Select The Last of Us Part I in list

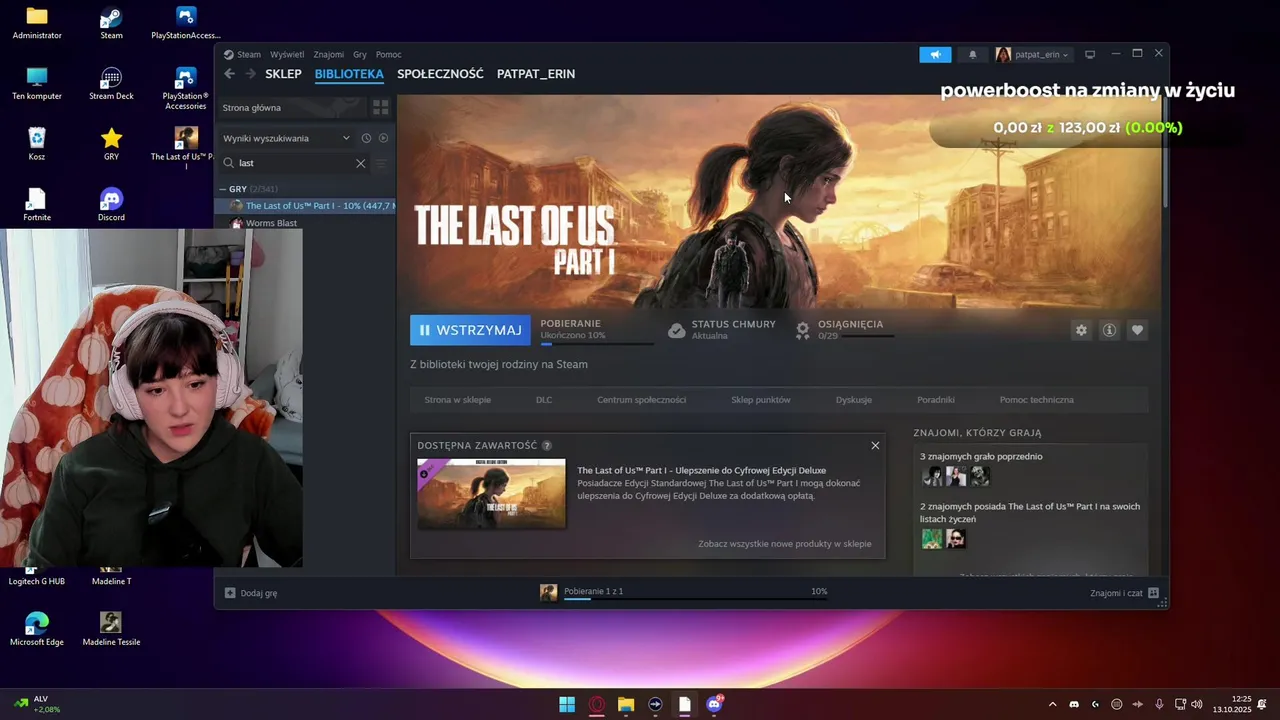307,206
